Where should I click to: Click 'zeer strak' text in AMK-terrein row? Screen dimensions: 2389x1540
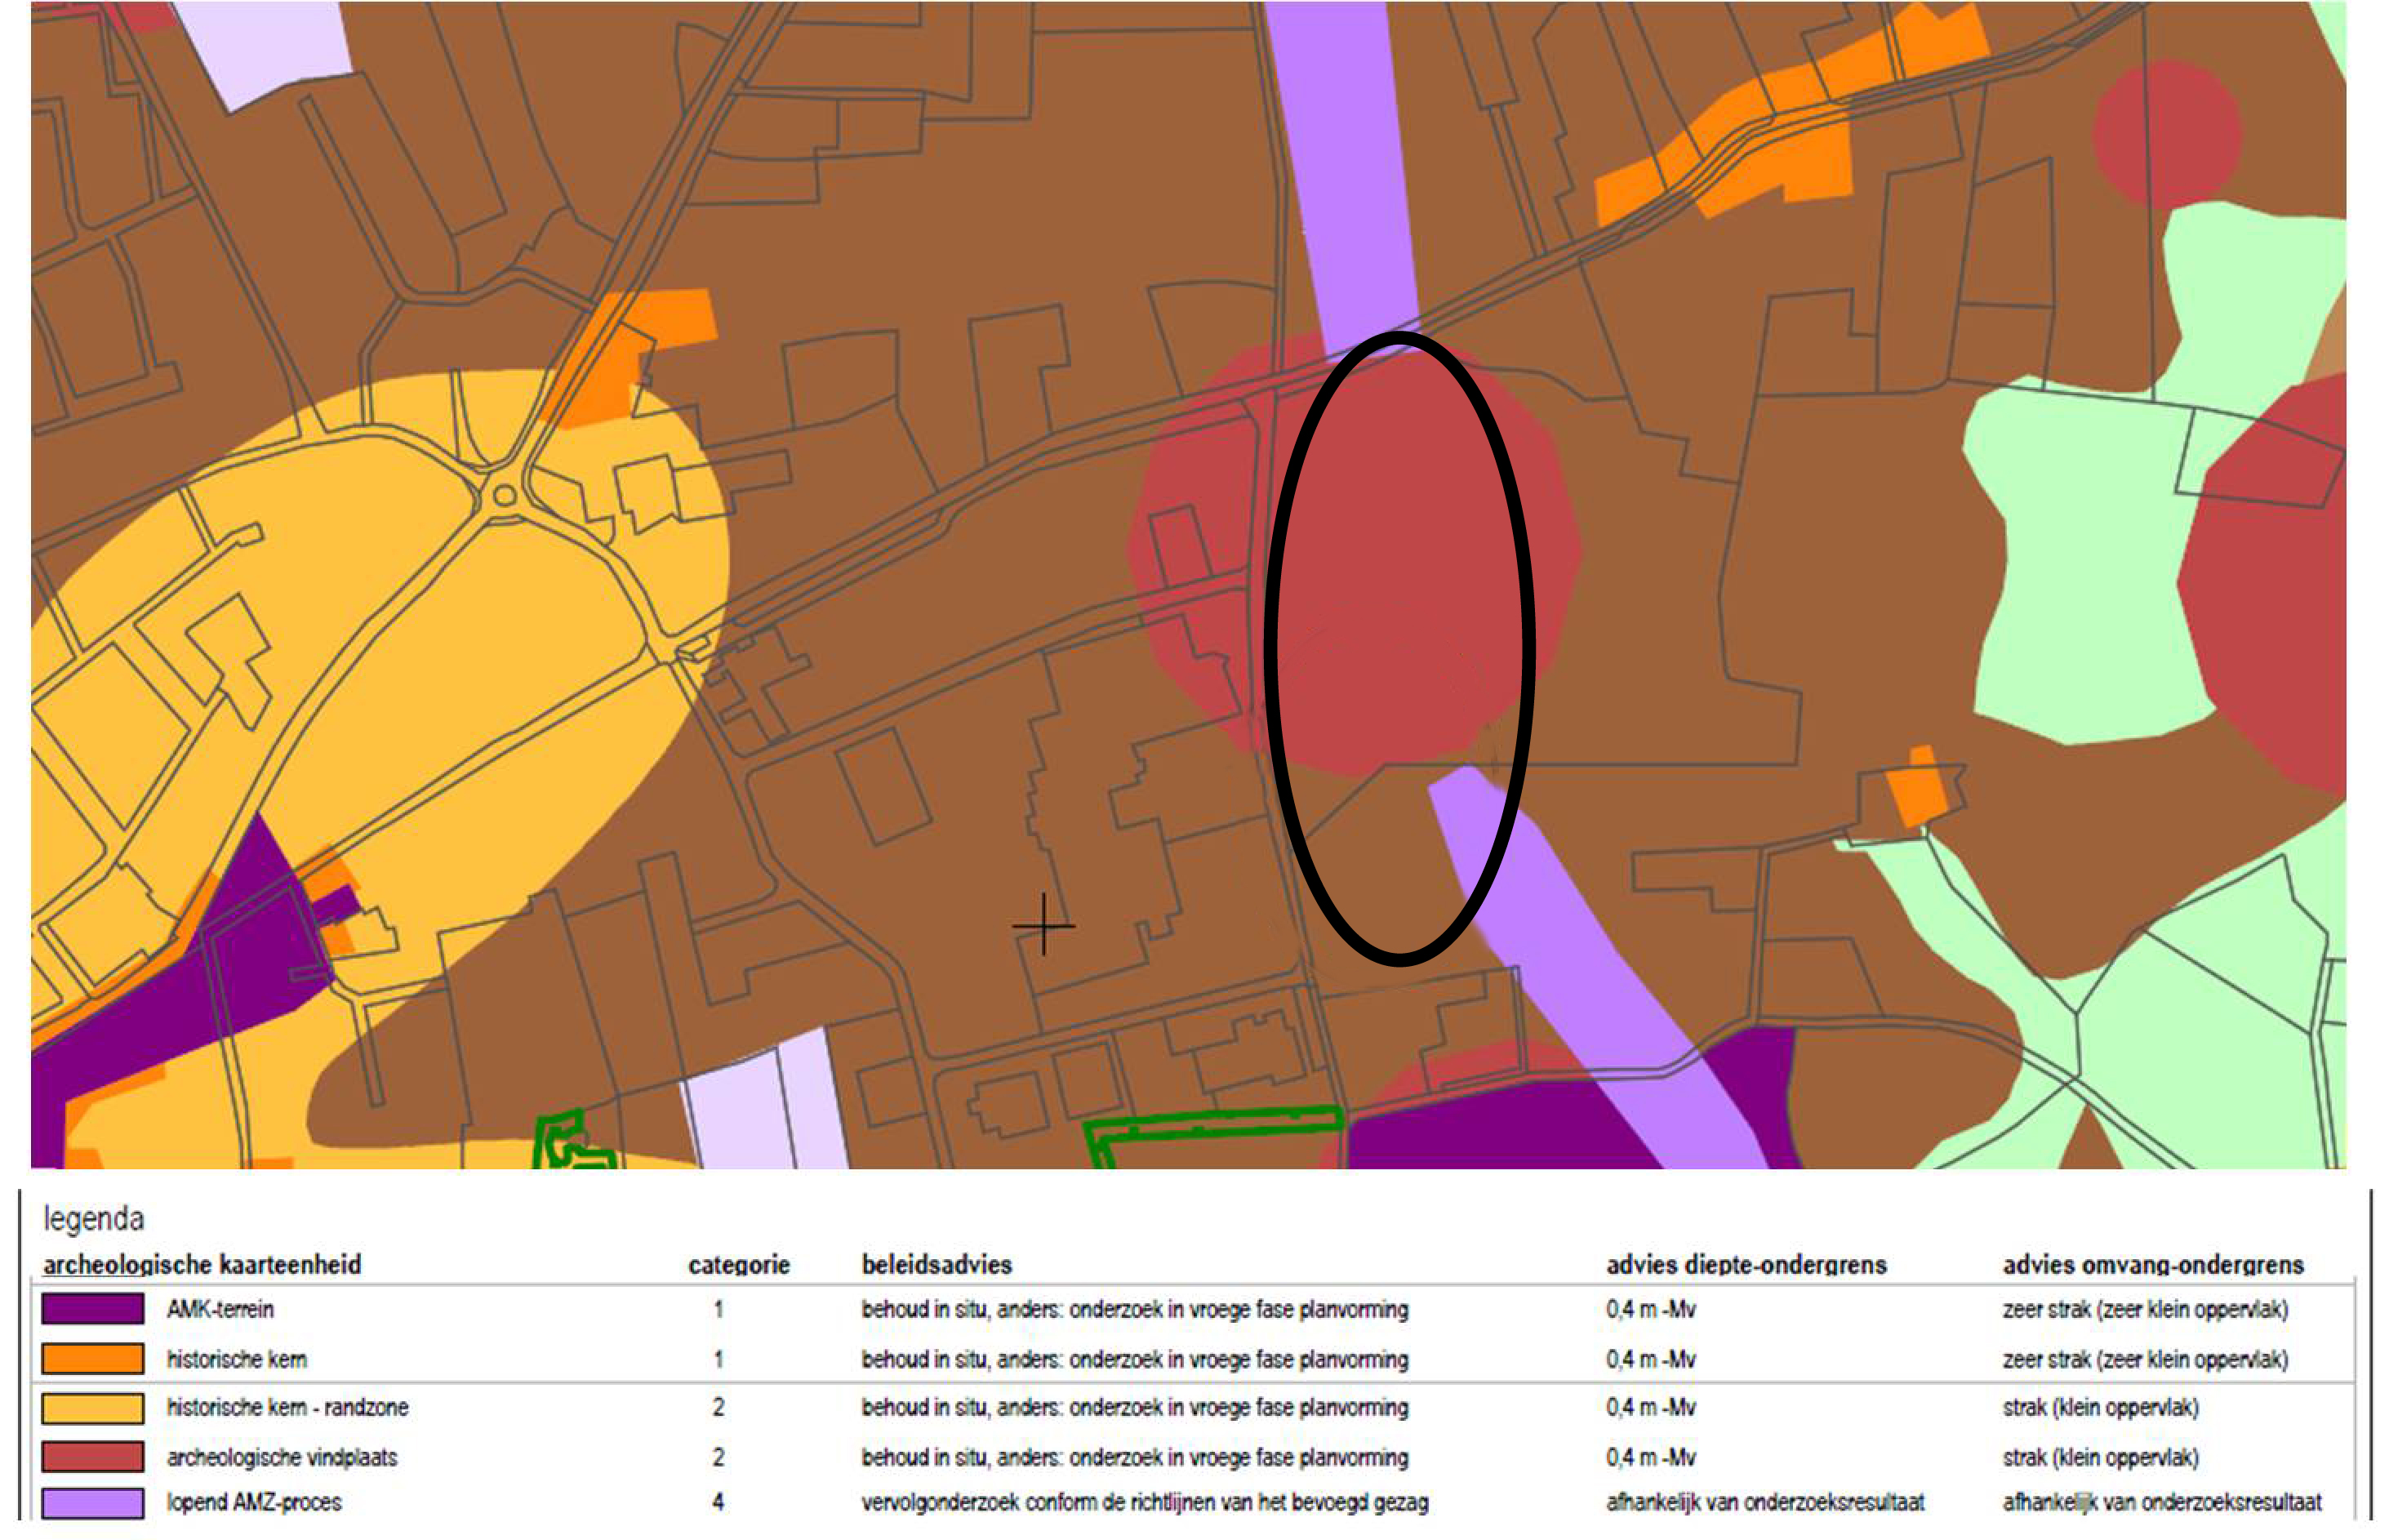(2145, 1309)
